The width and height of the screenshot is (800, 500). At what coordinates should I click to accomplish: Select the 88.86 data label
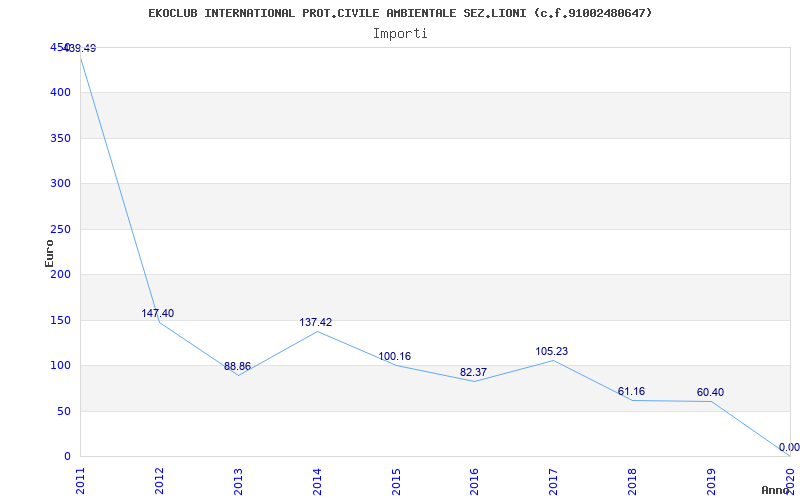(237, 366)
